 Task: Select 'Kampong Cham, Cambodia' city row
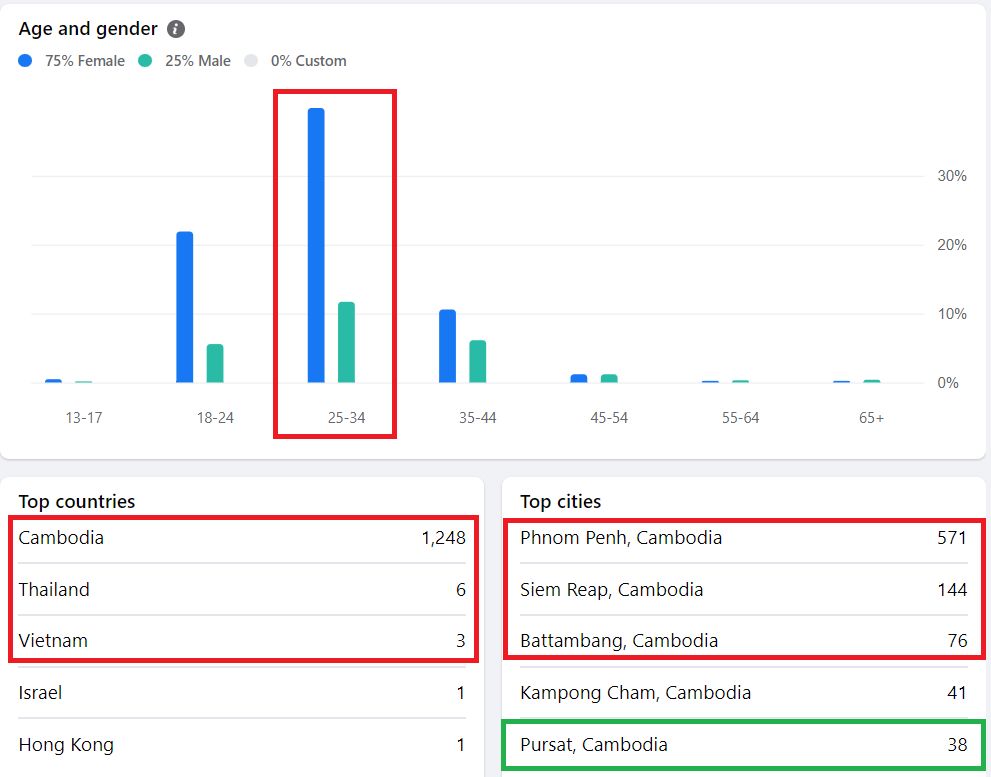coord(744,693)
